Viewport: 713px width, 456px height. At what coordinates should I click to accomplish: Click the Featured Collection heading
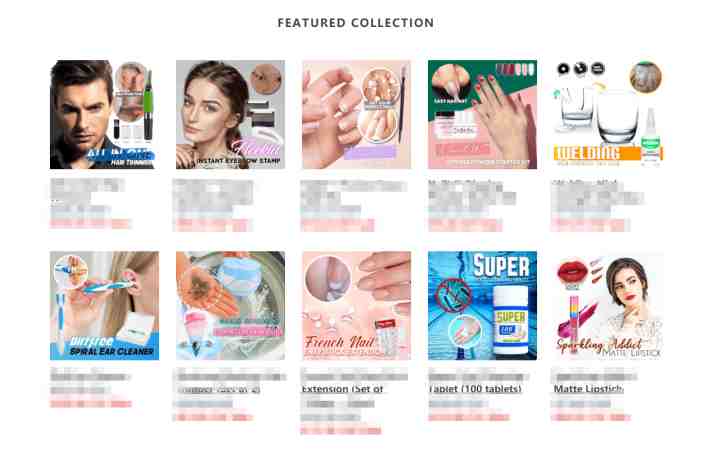356,23
